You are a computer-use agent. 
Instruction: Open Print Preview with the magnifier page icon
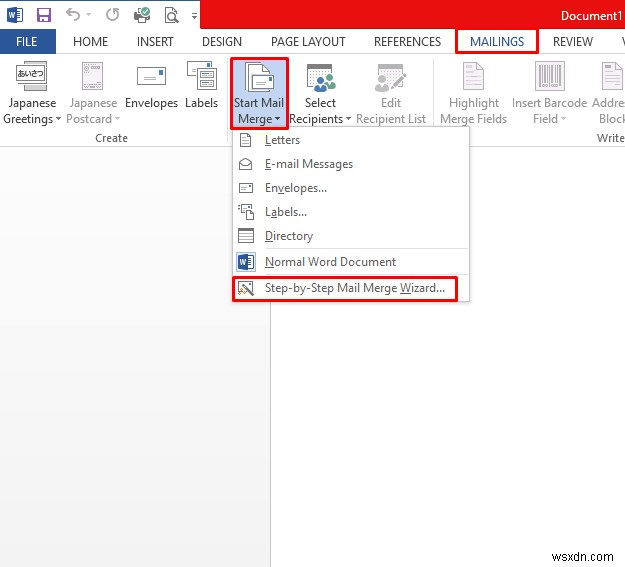coord(171,15)
